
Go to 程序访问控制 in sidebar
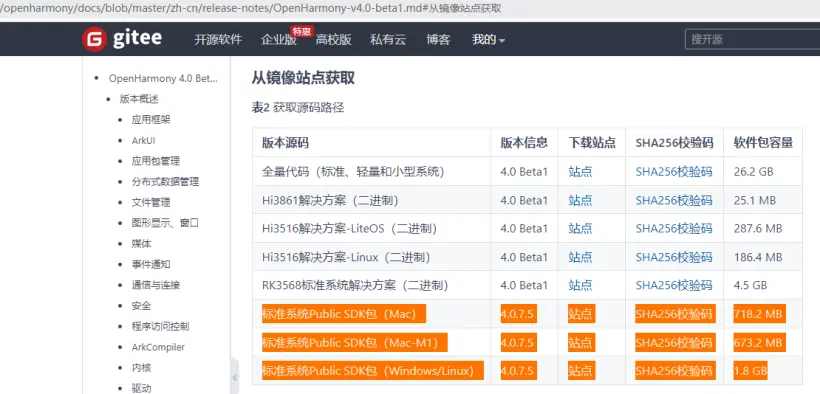tap(161, 327)
